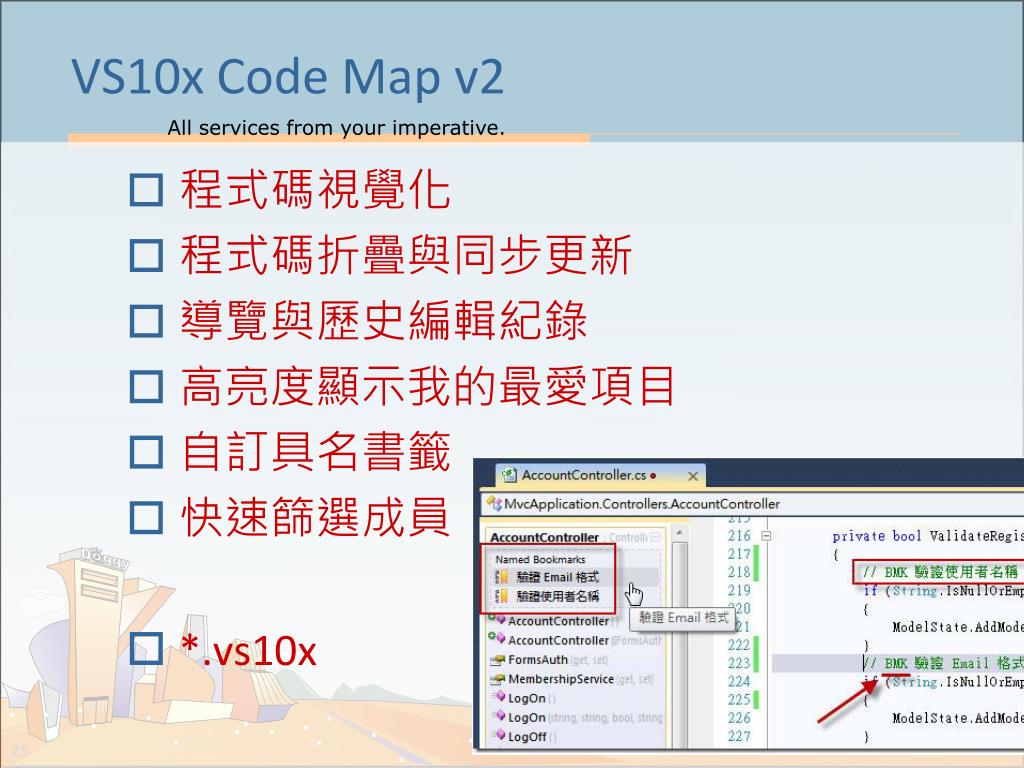The width and height of the screenshot is (1024, 768).
Task: Click the parameterless AccountController() constructor icon
Action: (x=496, y=620)
